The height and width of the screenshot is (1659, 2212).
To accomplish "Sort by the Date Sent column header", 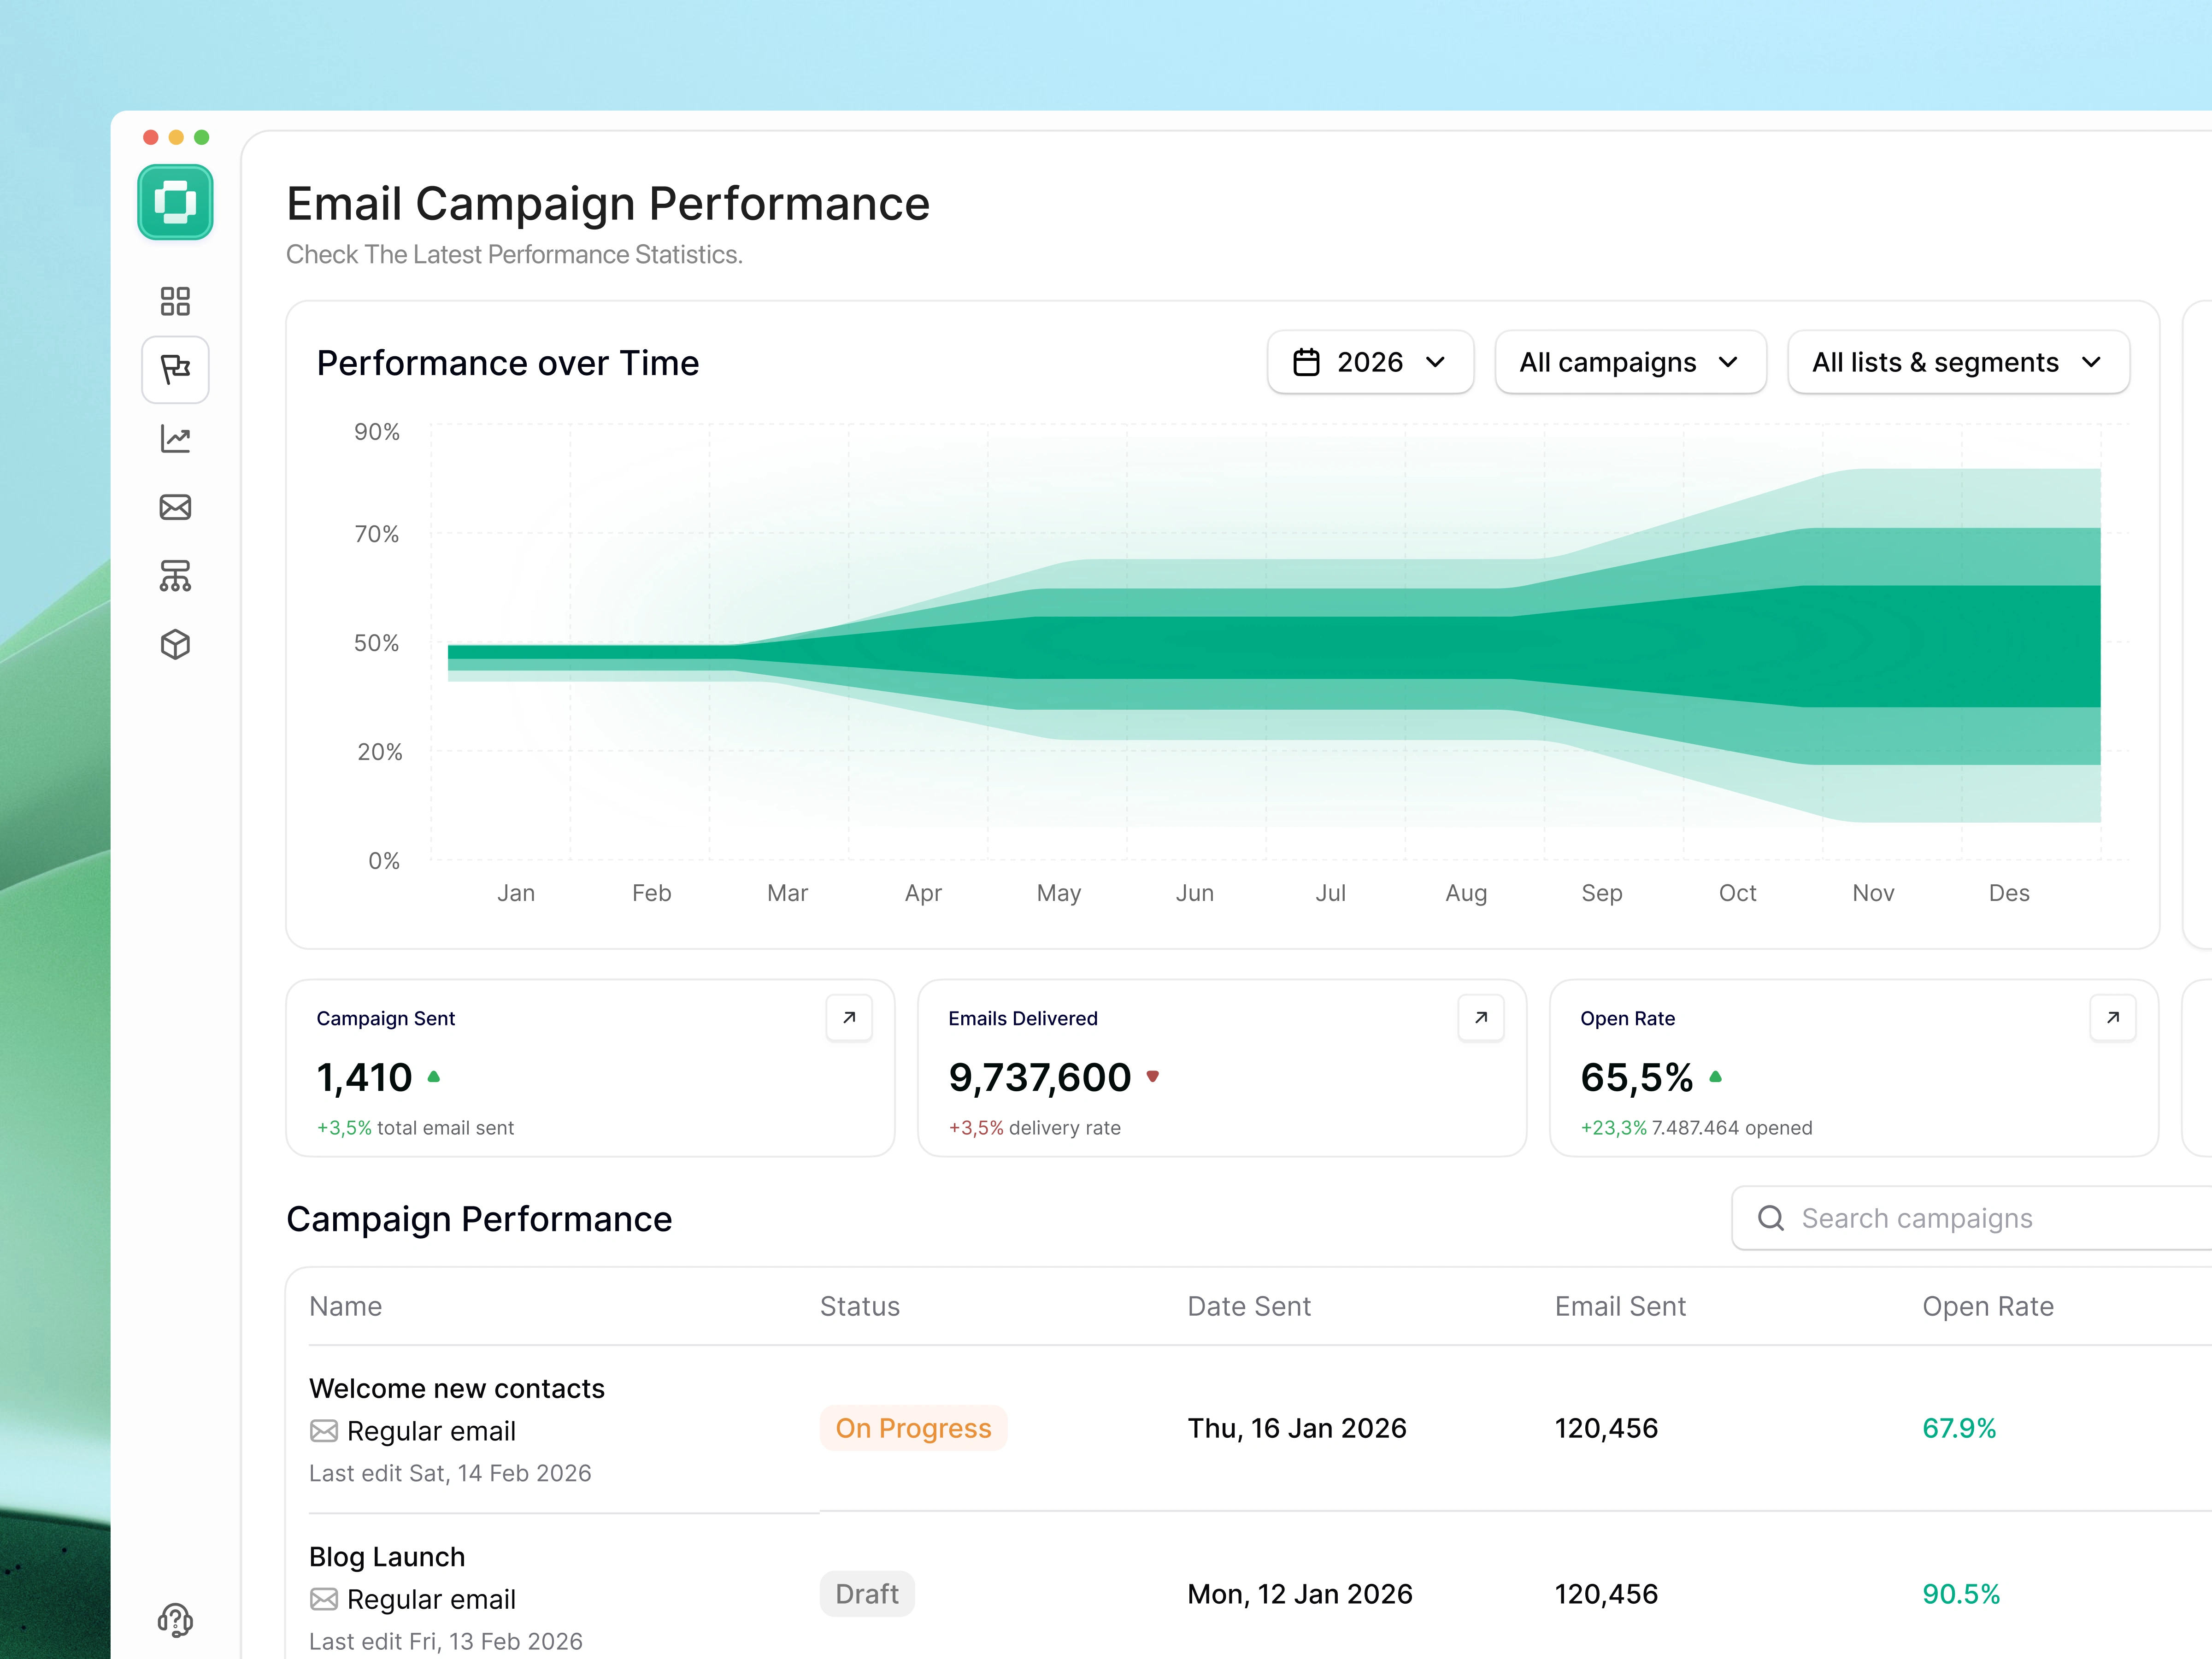I will click(1248, 1306).
